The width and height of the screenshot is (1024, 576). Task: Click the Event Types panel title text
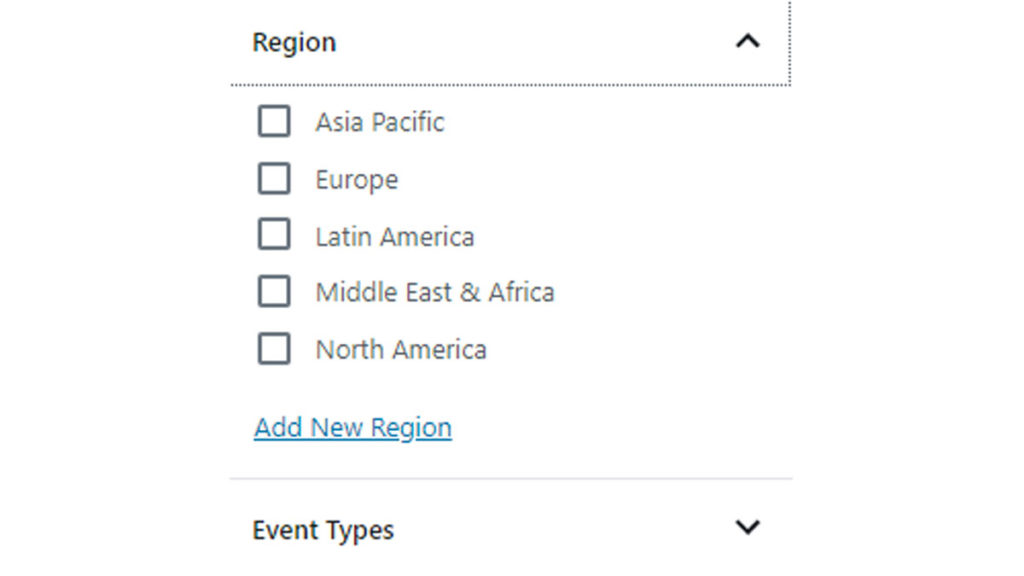pyautogui.click(x=323, y=530)
